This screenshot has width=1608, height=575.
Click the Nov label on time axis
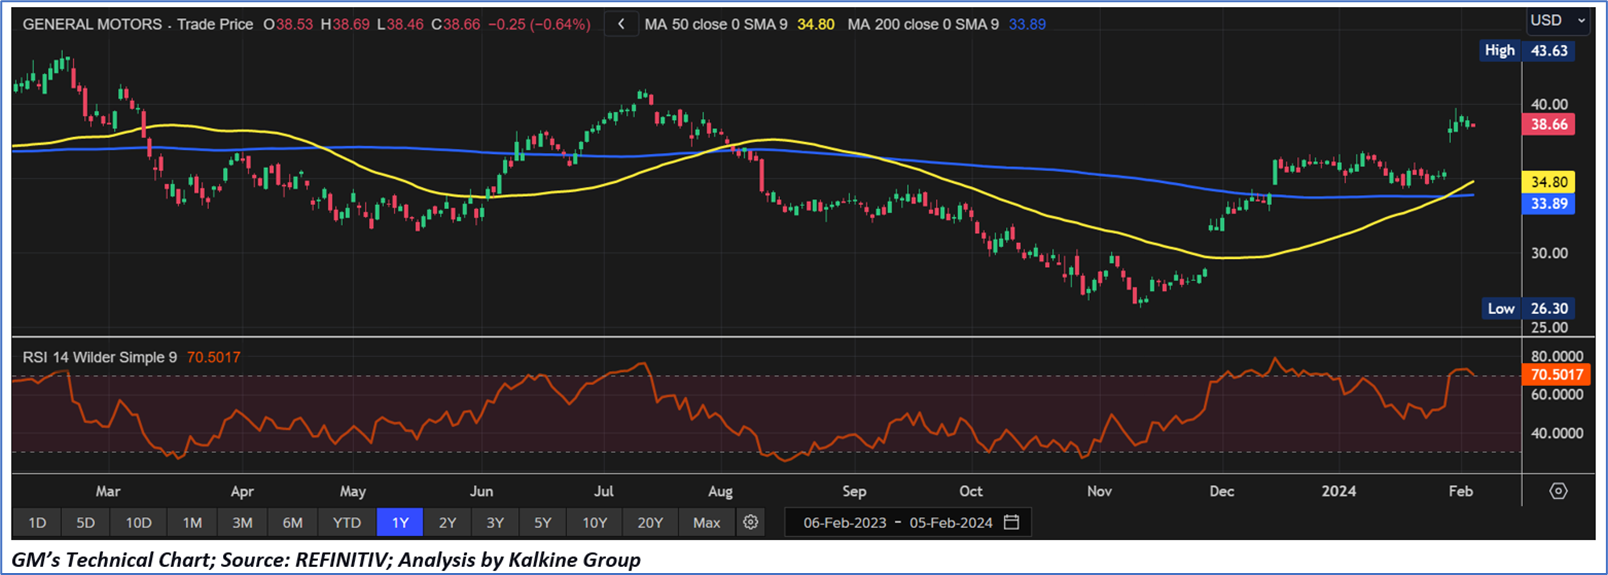[x=1099, y=491]
